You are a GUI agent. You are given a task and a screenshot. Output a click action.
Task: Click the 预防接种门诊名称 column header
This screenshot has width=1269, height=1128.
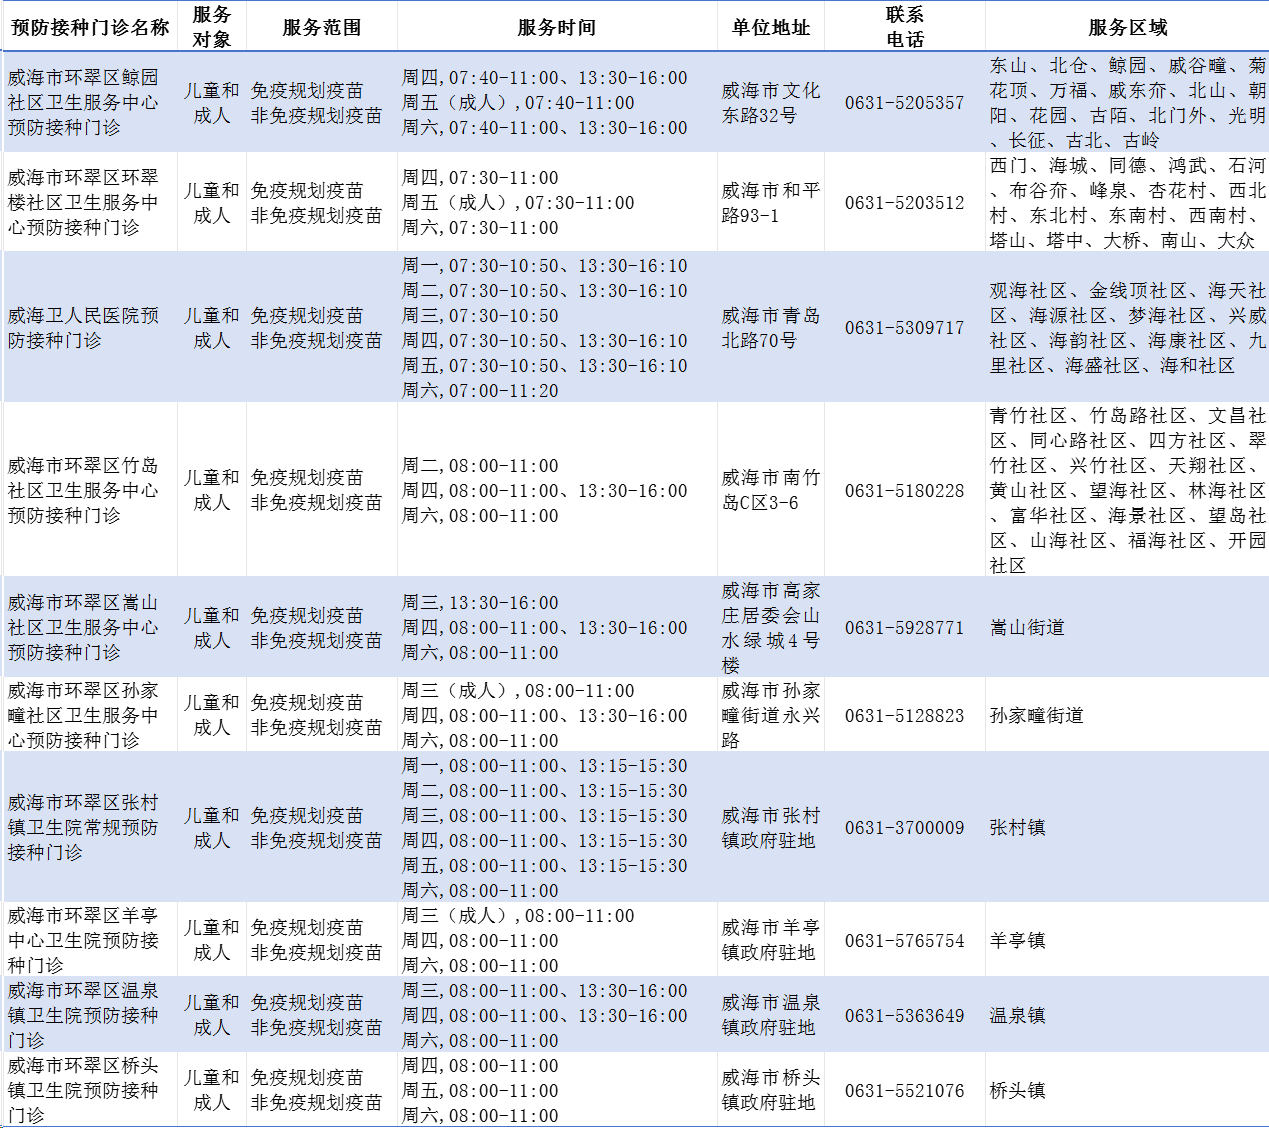[x=90, y=27]
